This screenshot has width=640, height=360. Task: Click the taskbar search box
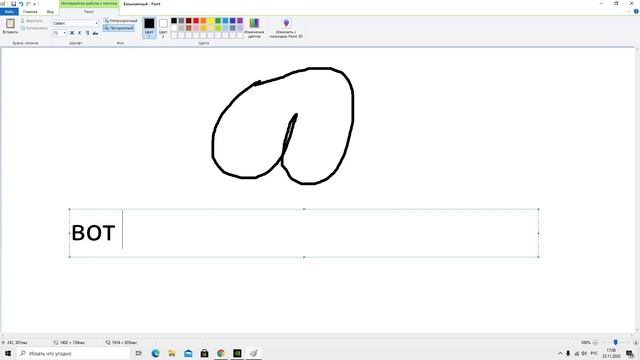click(x=73, y=353)
